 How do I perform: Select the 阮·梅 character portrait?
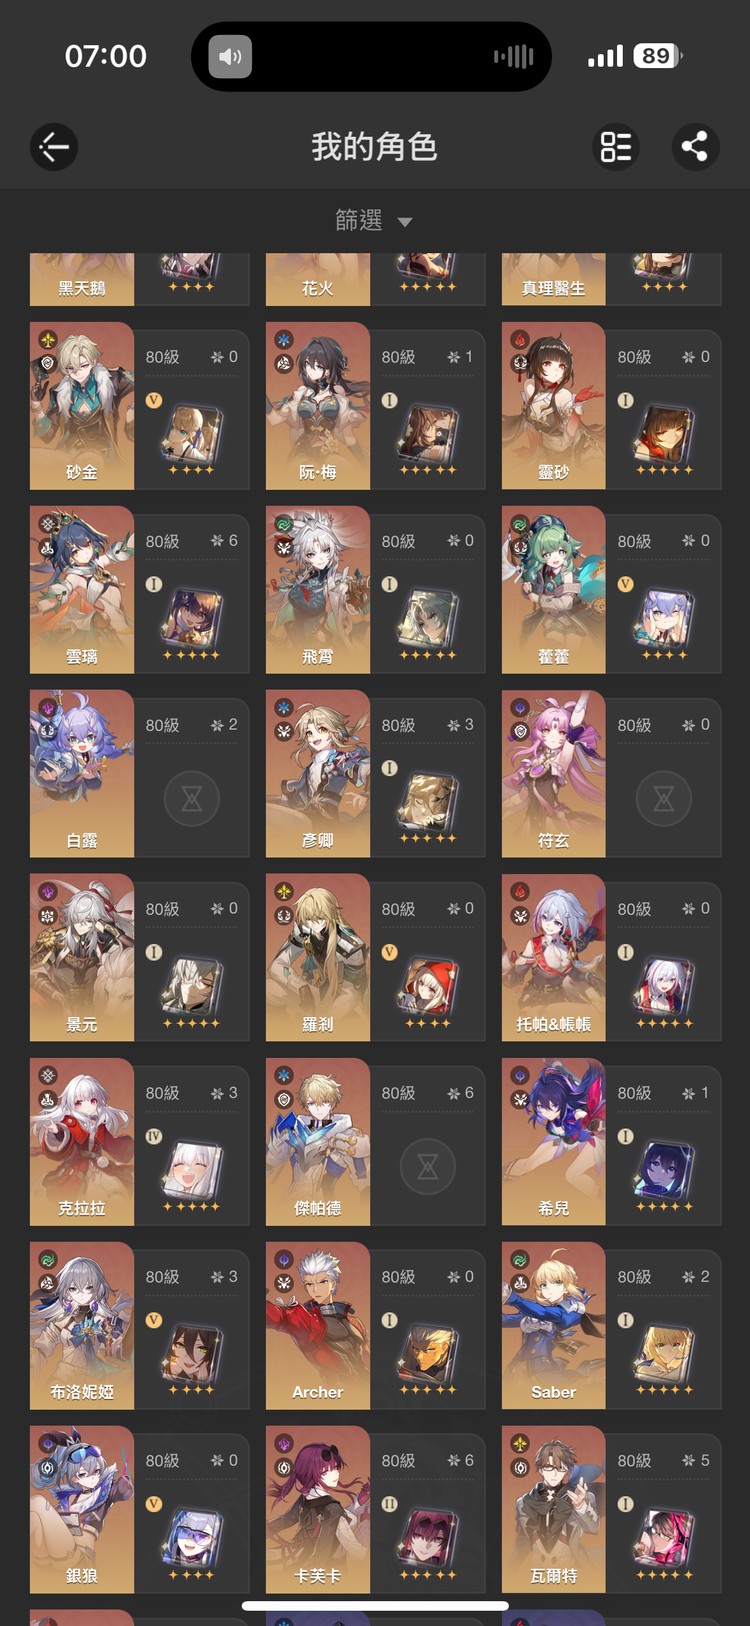click(x=317, y=406)
